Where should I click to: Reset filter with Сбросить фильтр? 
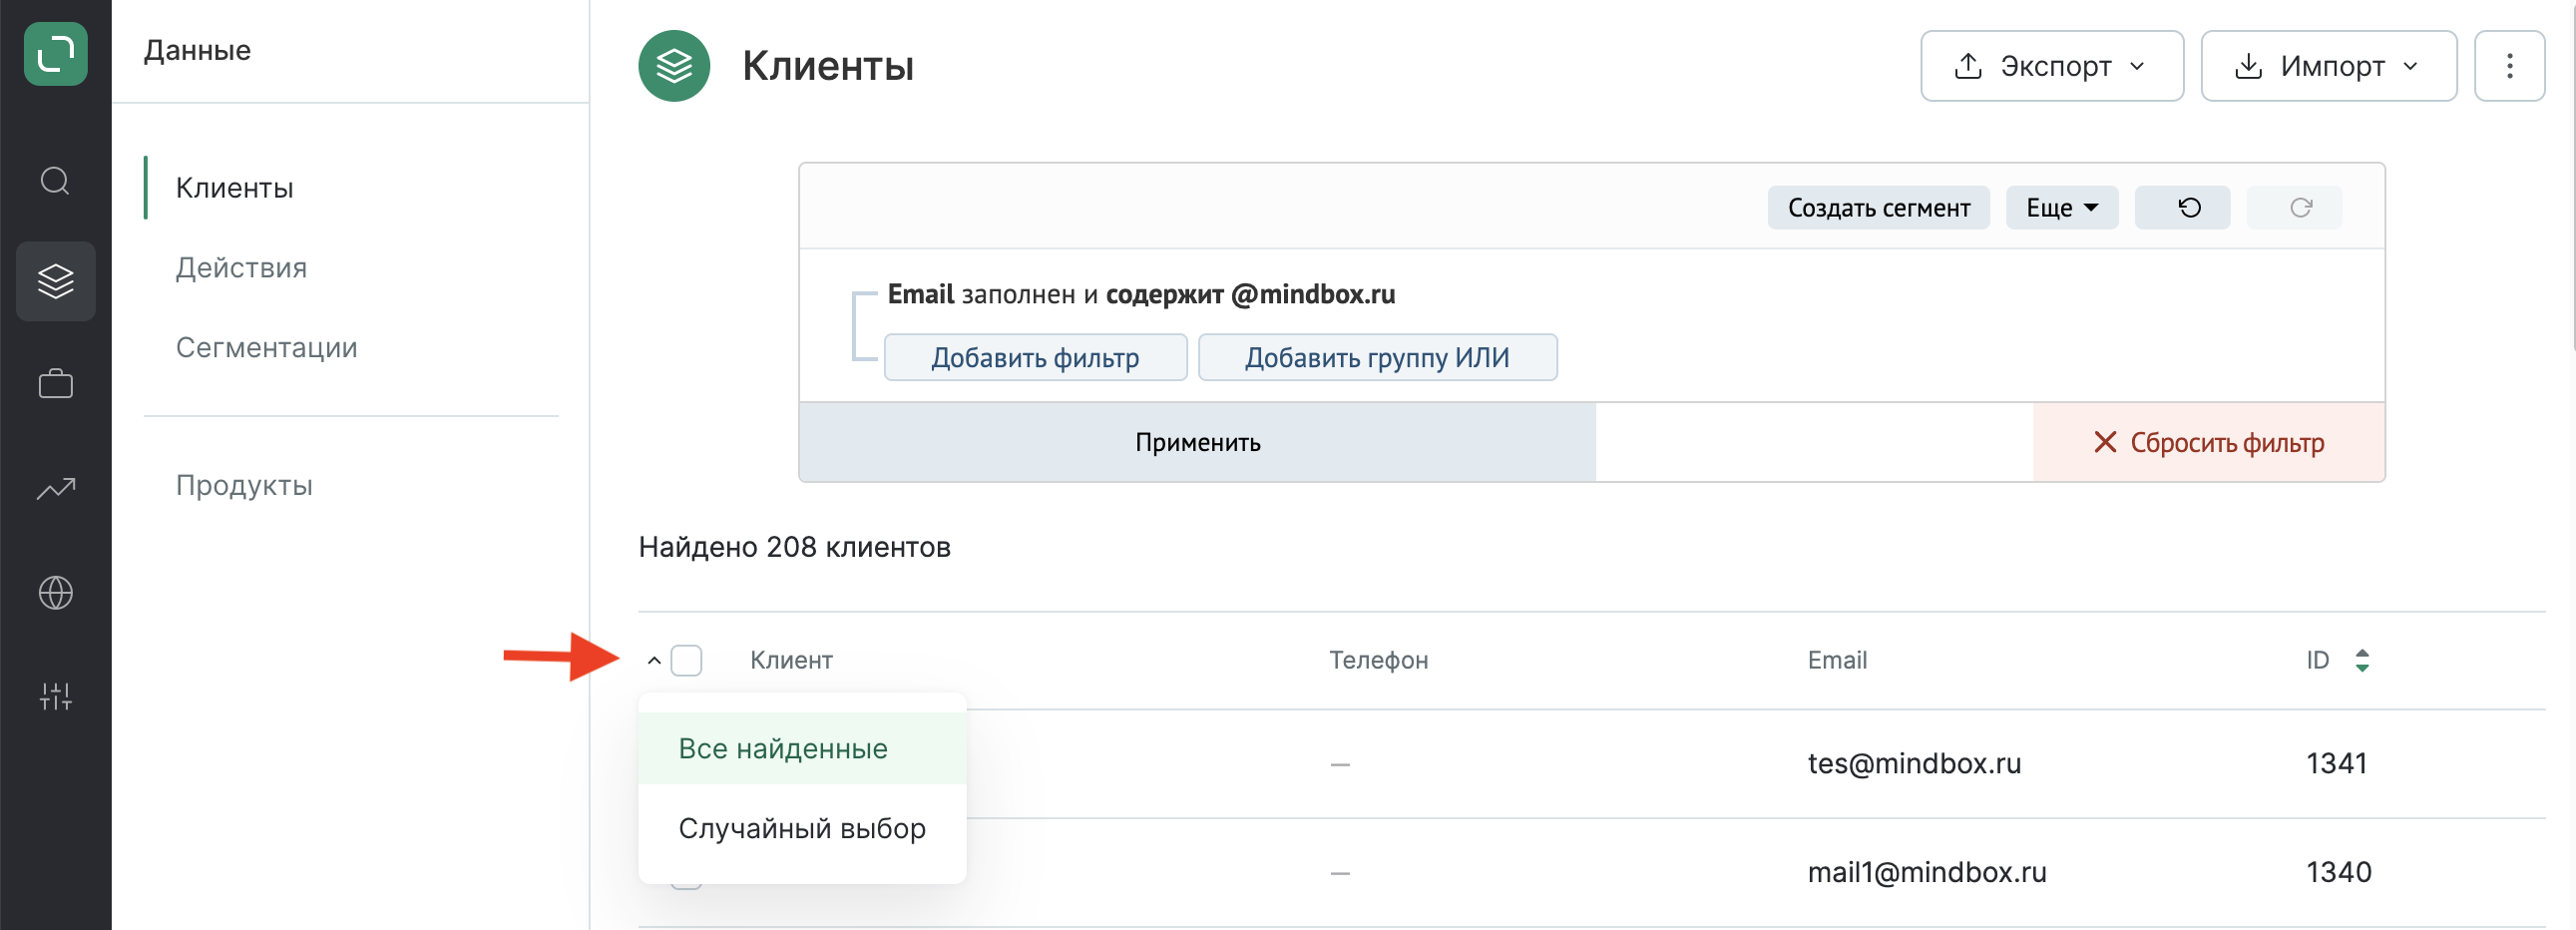2208,442
